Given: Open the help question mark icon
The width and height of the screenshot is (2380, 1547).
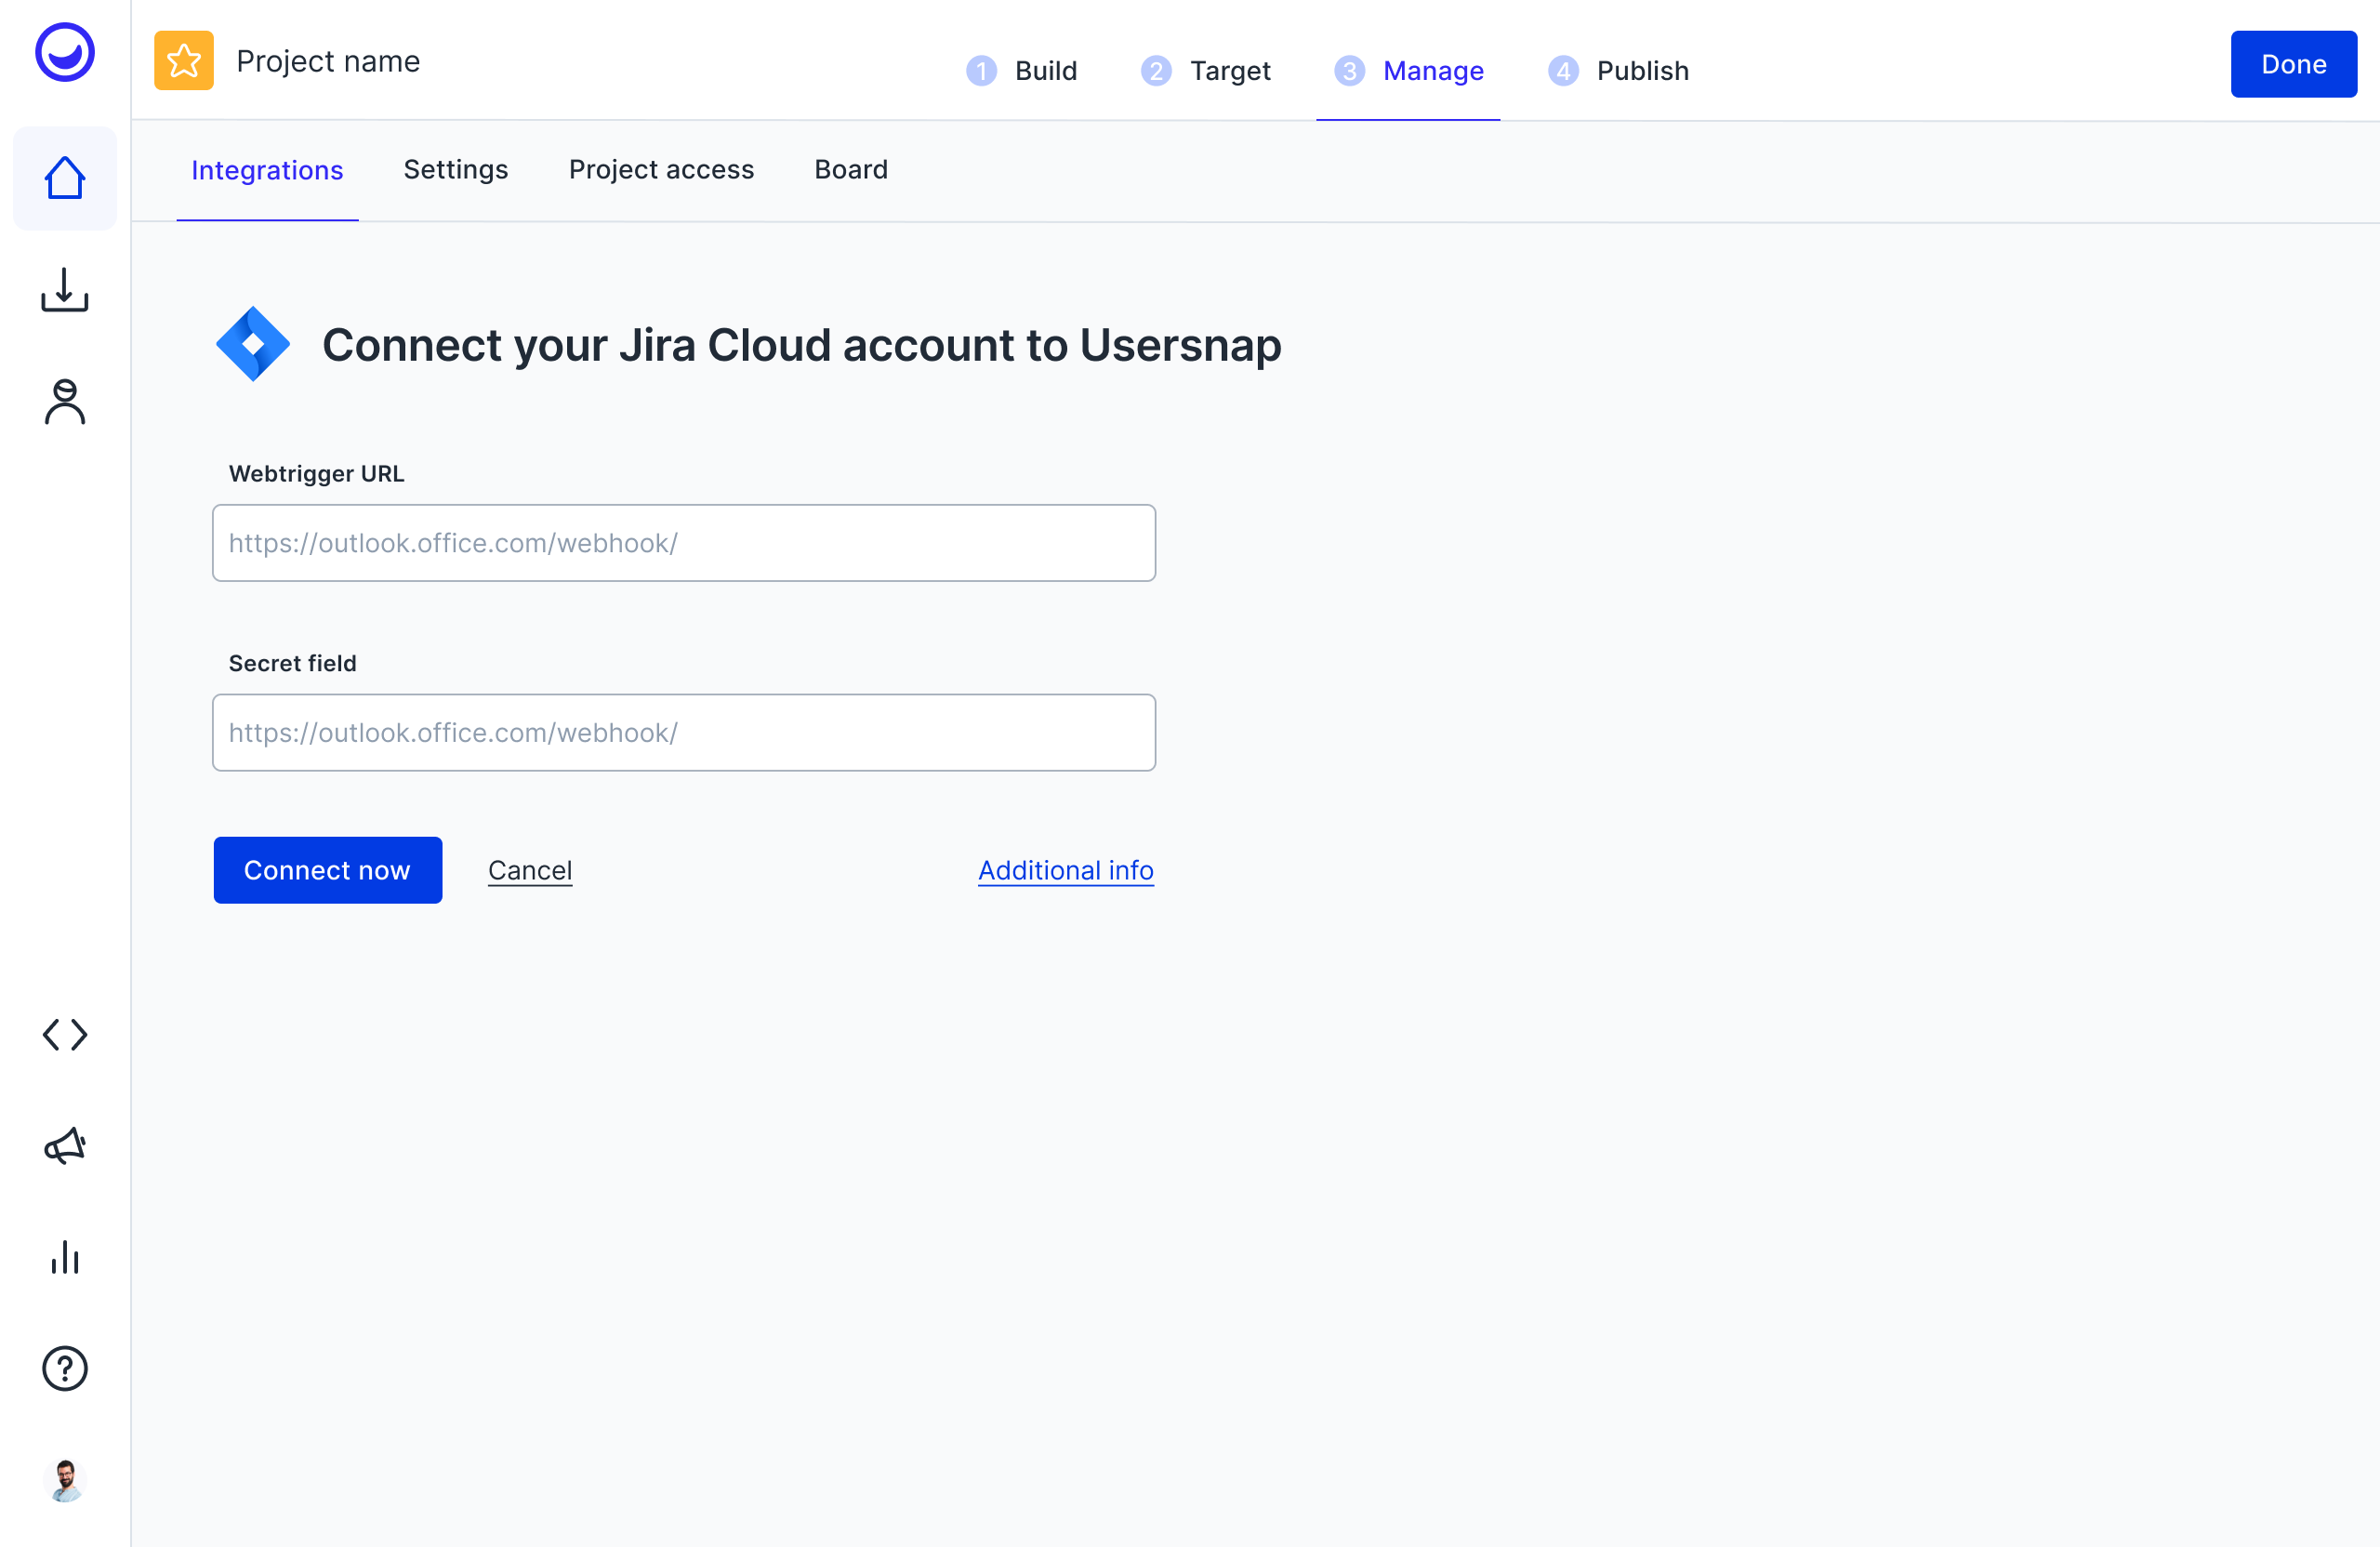Looking at the screenshot, I should [65, 1368].
